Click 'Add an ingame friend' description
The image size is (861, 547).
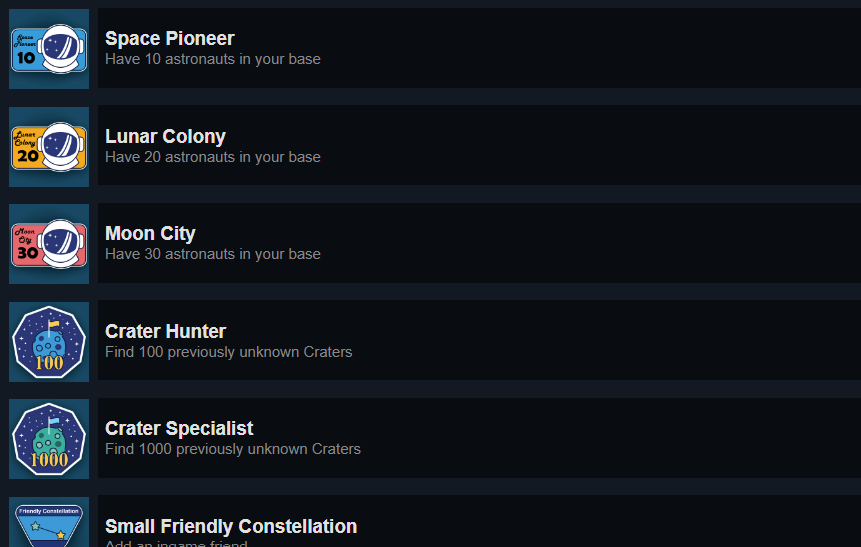coord(176,543)
